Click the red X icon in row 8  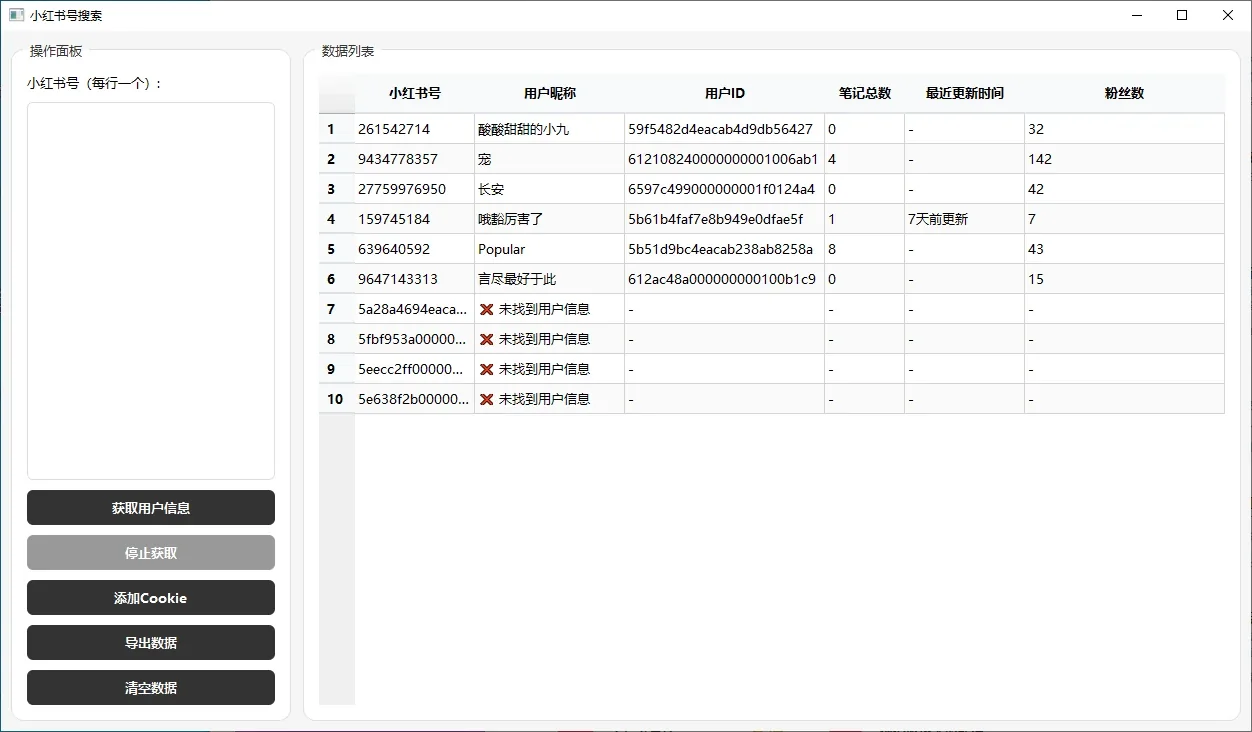click(x=487, y=339)
